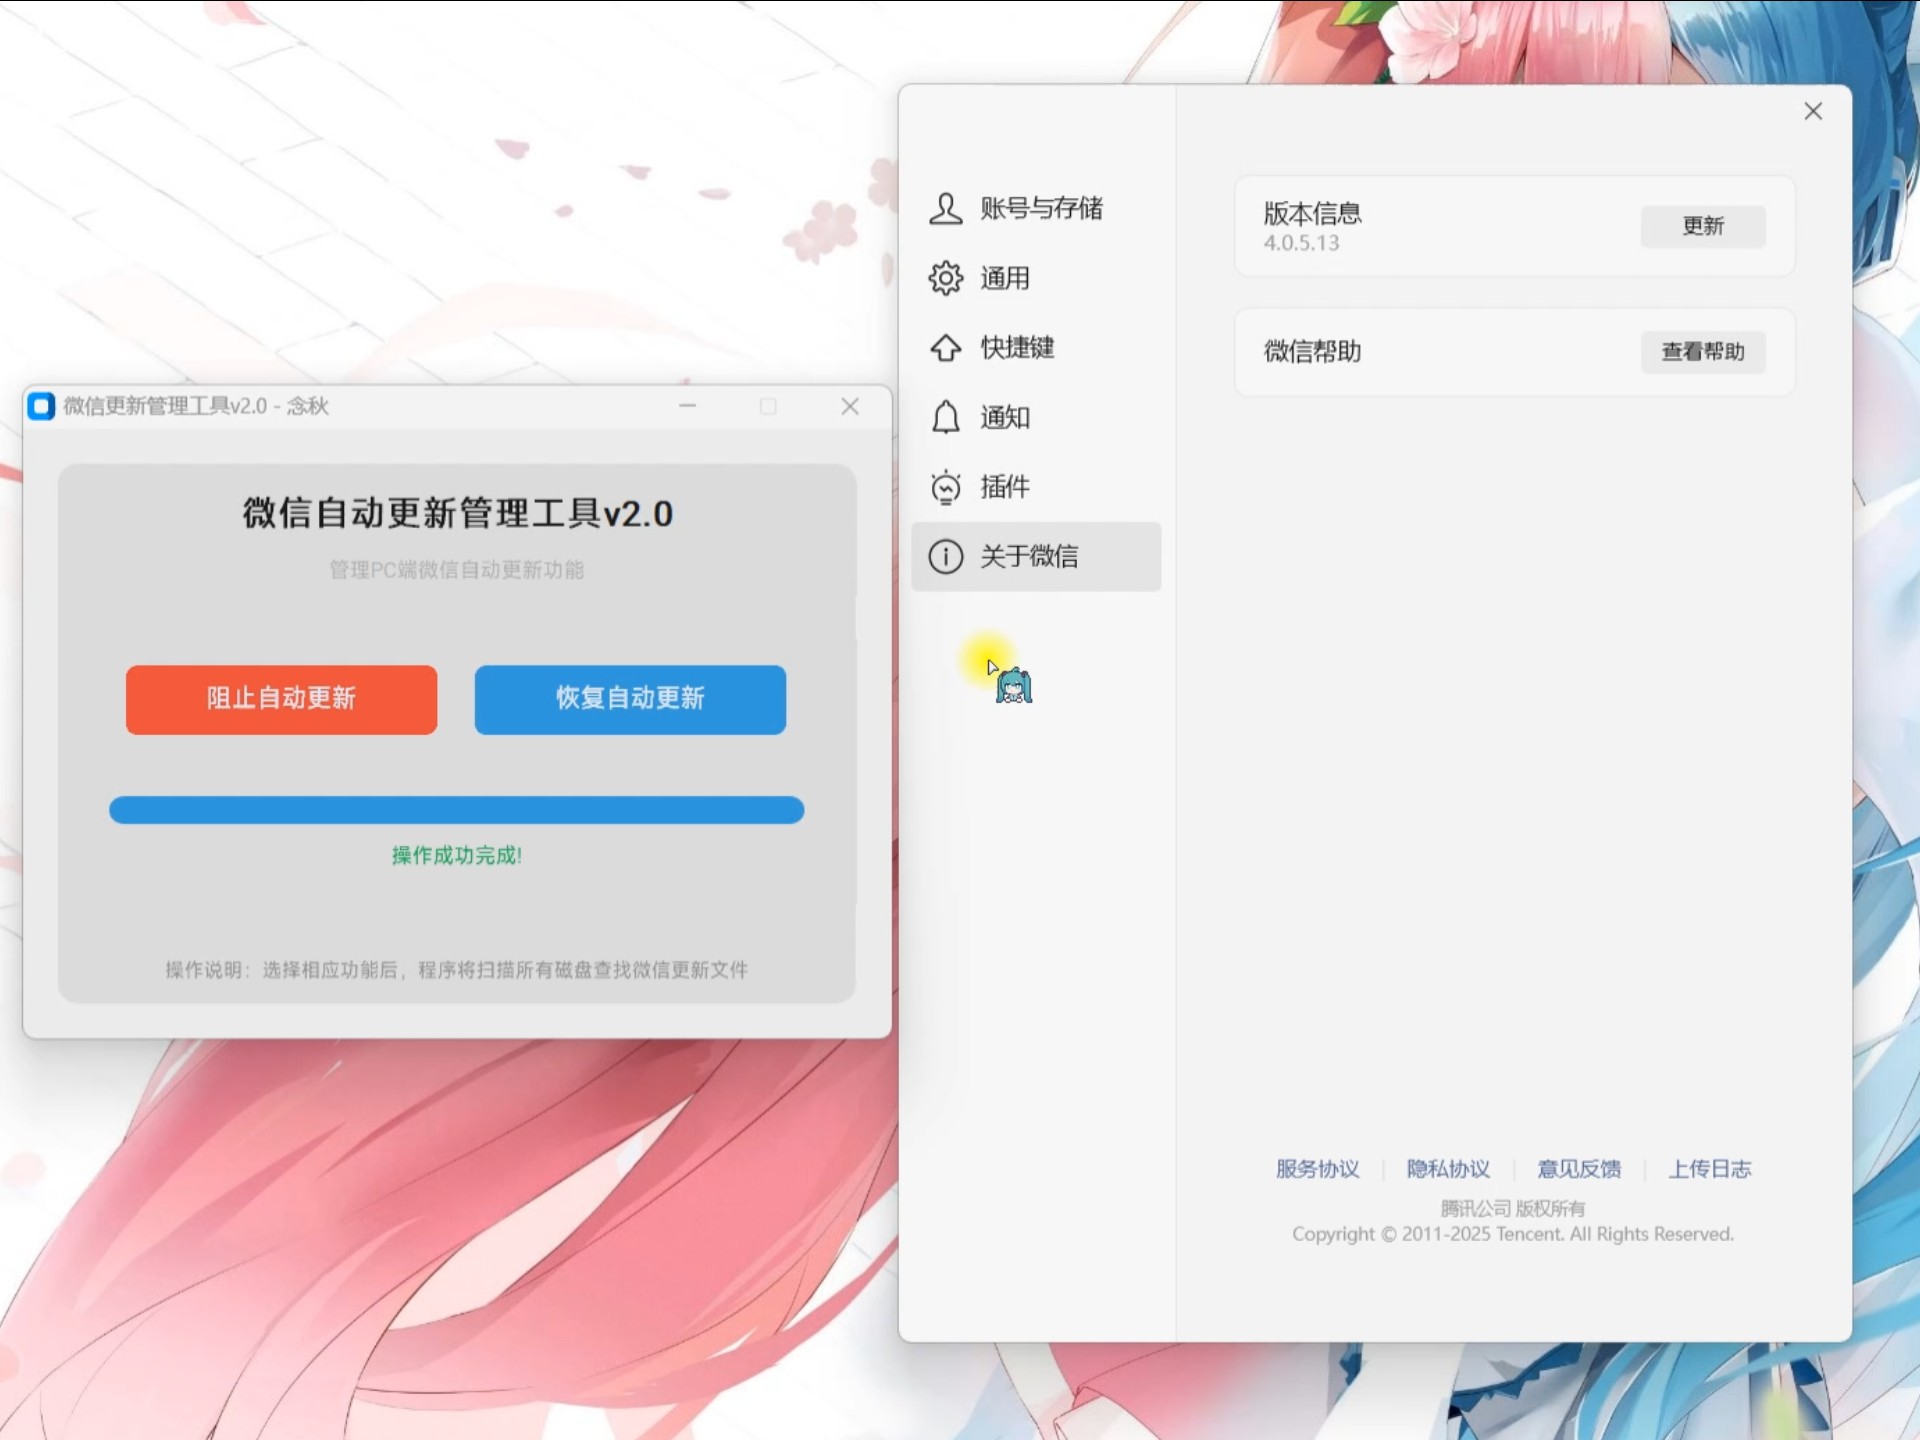Image resolution: width=1920 pixels, height=1440 pixels.
Task: Click the Copyright 2011-2025 Tencent text
Action: tap(1512, 1234)
